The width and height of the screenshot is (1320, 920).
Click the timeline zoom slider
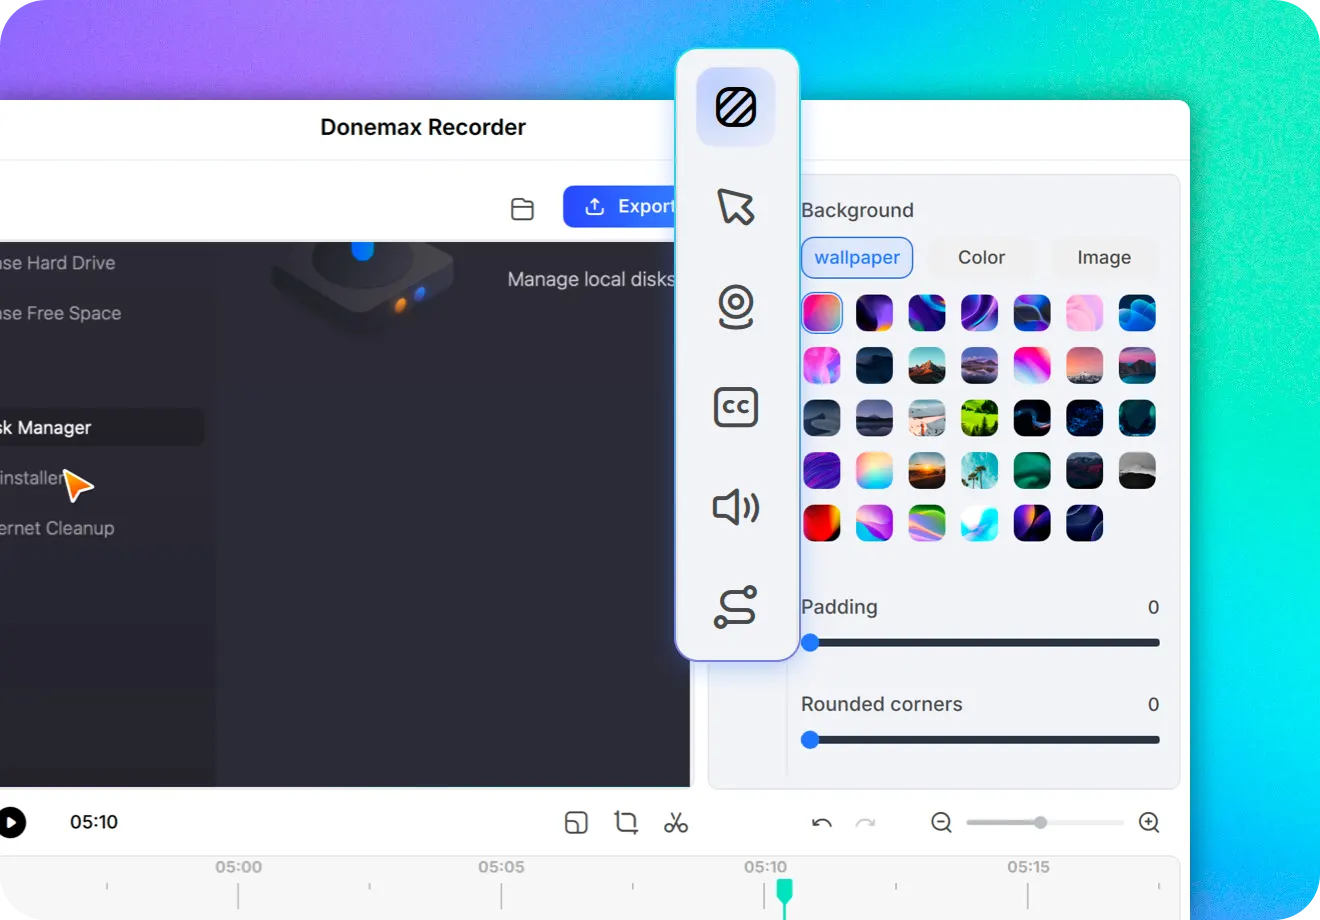point(1045,822)
